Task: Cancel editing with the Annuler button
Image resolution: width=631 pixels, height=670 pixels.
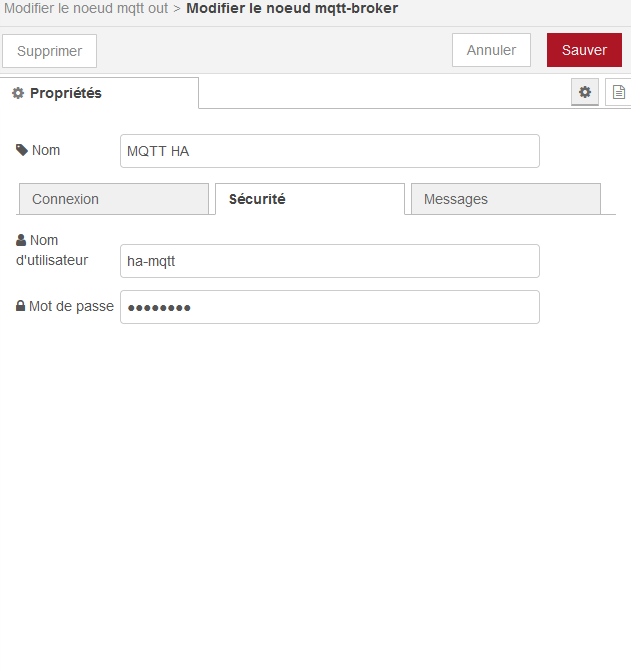Action: (x=491, y=50)
